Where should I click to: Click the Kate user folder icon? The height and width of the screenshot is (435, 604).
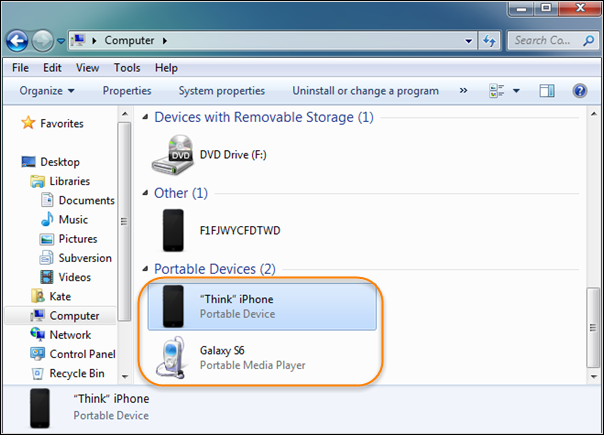coord(37,296)
